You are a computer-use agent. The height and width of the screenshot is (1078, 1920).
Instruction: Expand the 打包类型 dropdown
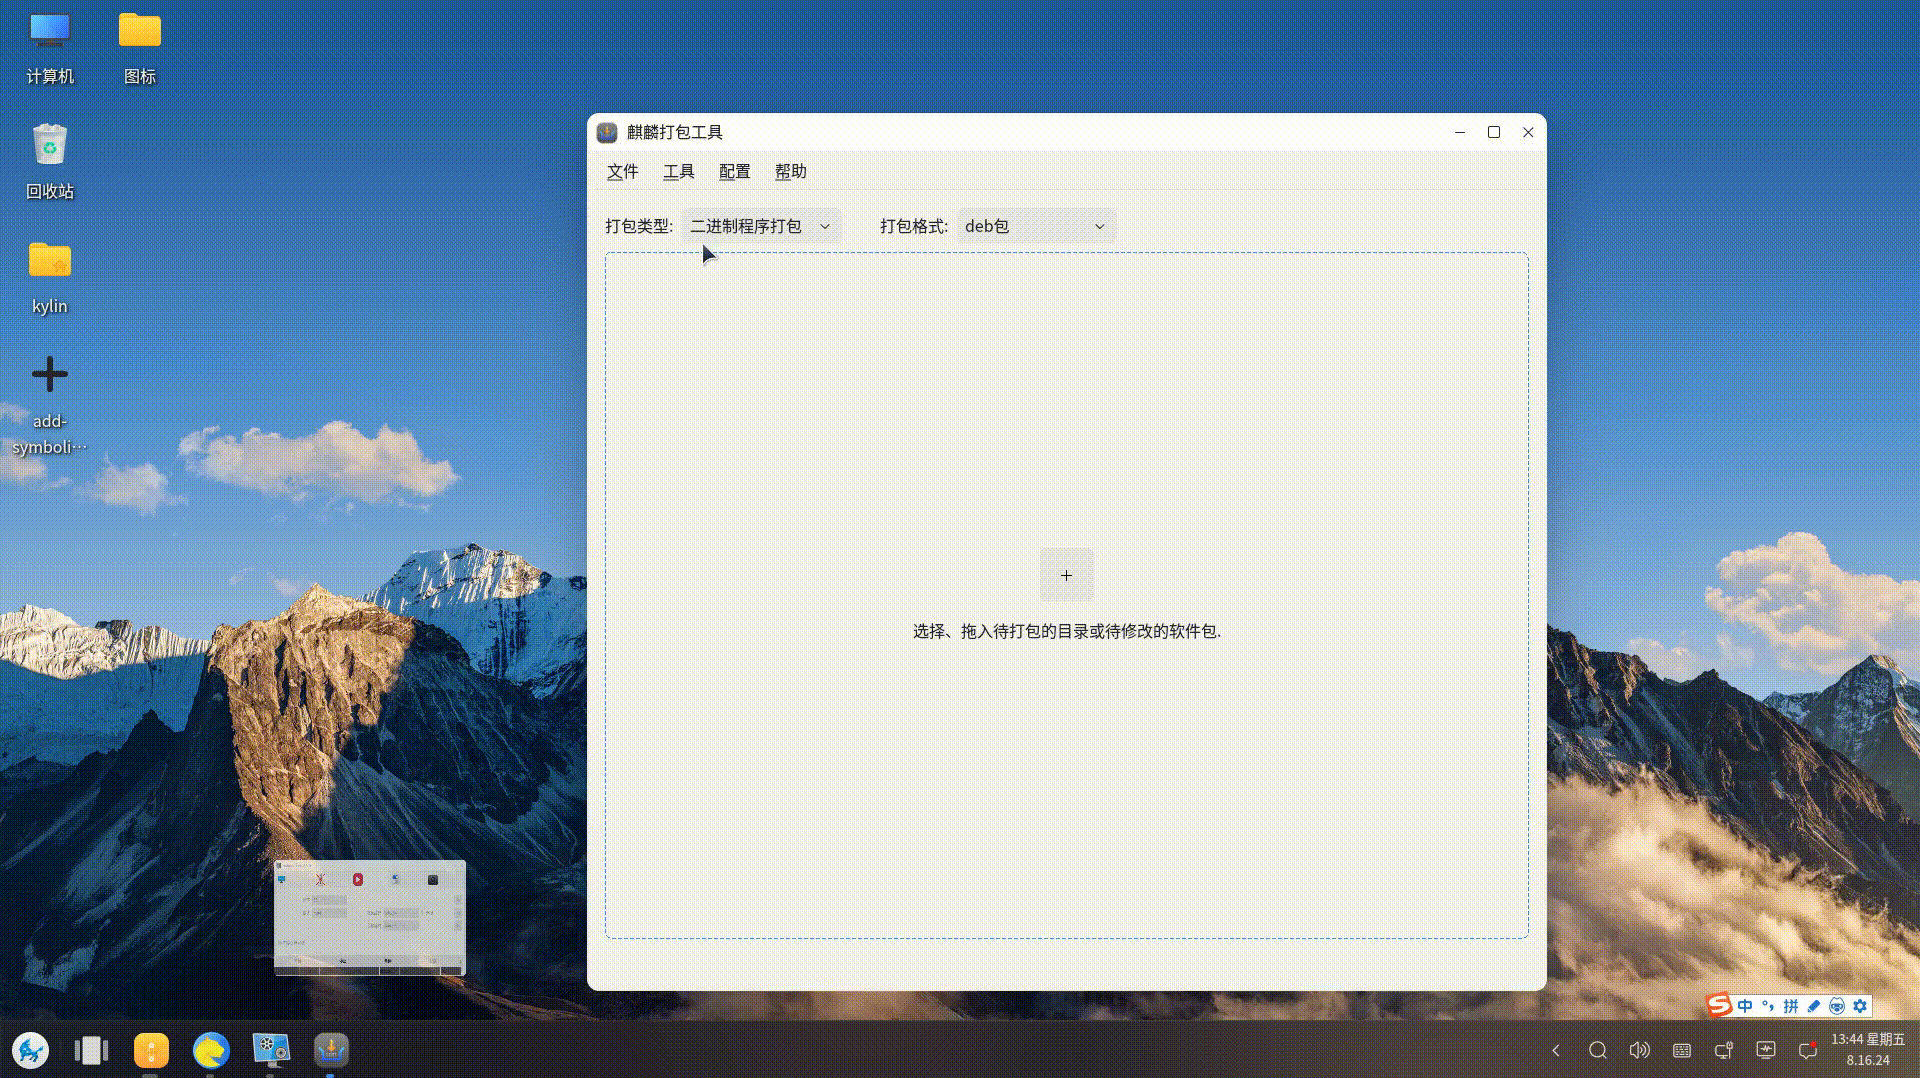760,227
